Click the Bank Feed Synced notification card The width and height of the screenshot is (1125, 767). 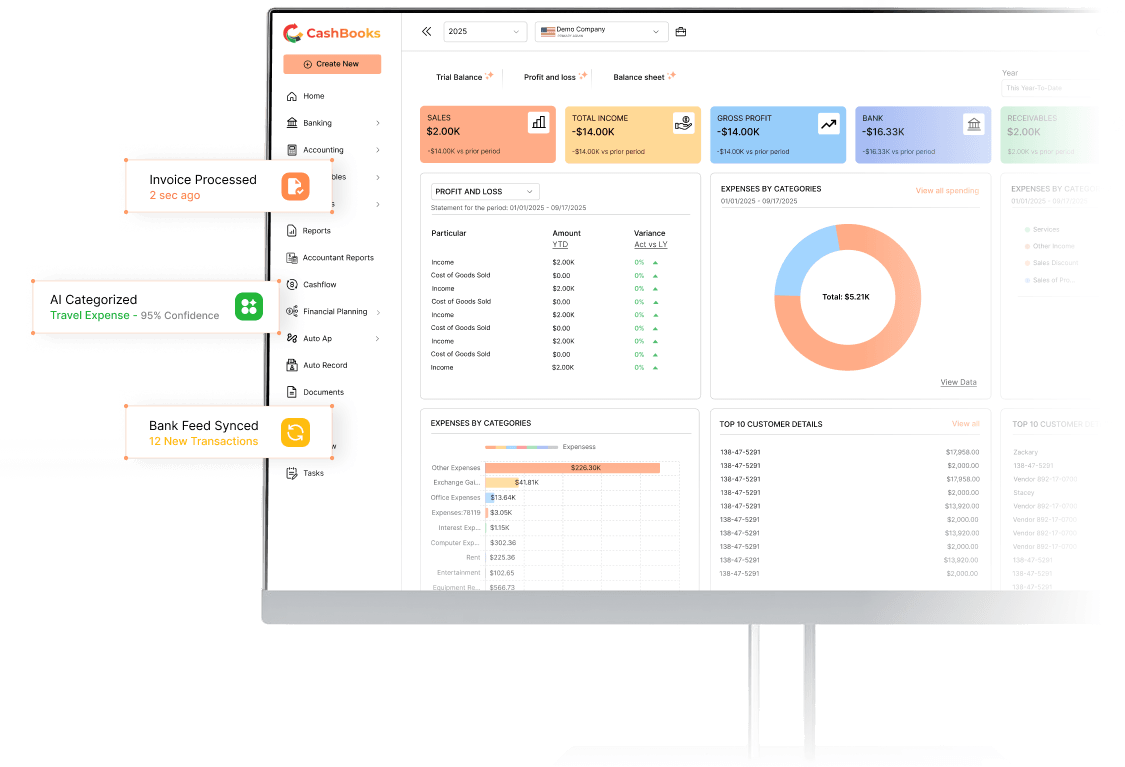coord(229,433)
